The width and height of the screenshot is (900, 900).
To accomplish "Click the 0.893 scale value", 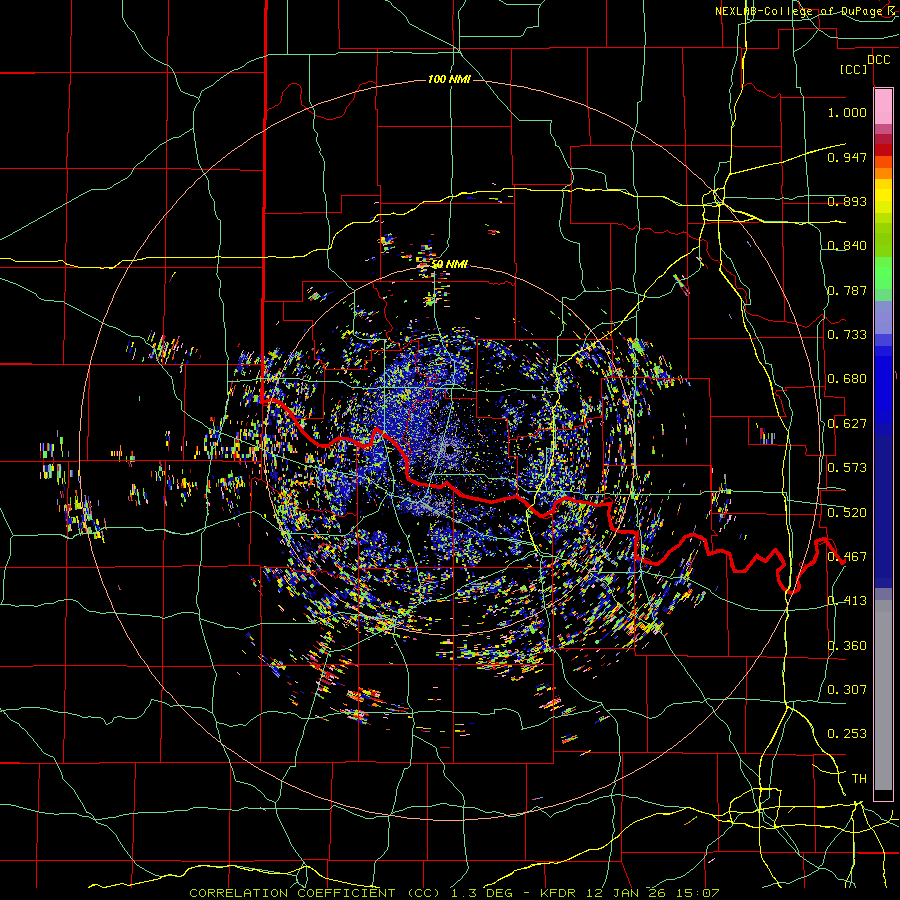I will [x=847, y=201].
